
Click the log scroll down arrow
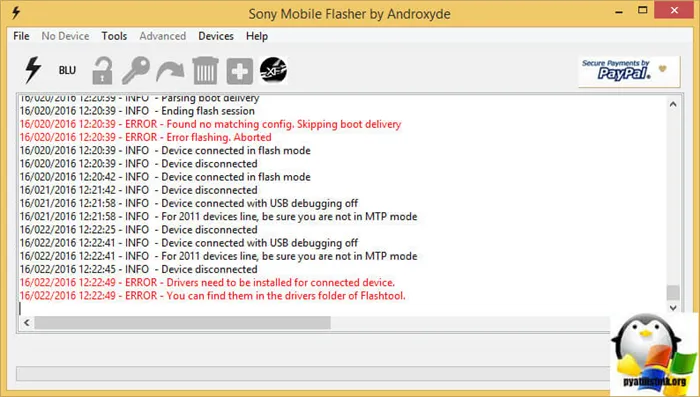673,308
